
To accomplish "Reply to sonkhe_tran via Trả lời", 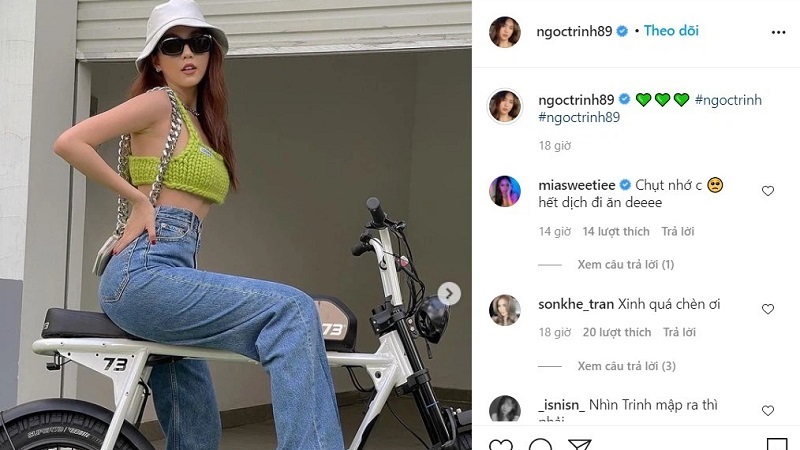I will click(679, 332).
